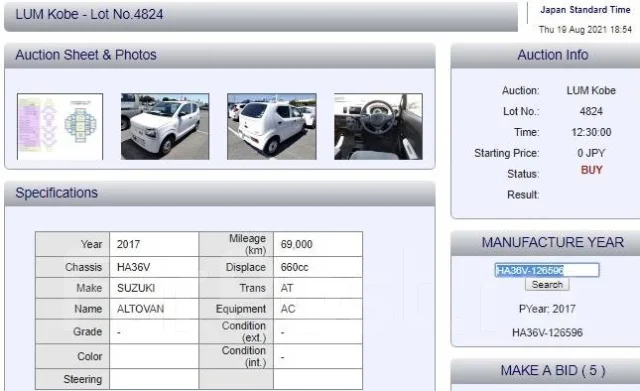Click the Make value SUZUKI cell
This screenshot has height=391, width=640.
[x=154, y=288]
